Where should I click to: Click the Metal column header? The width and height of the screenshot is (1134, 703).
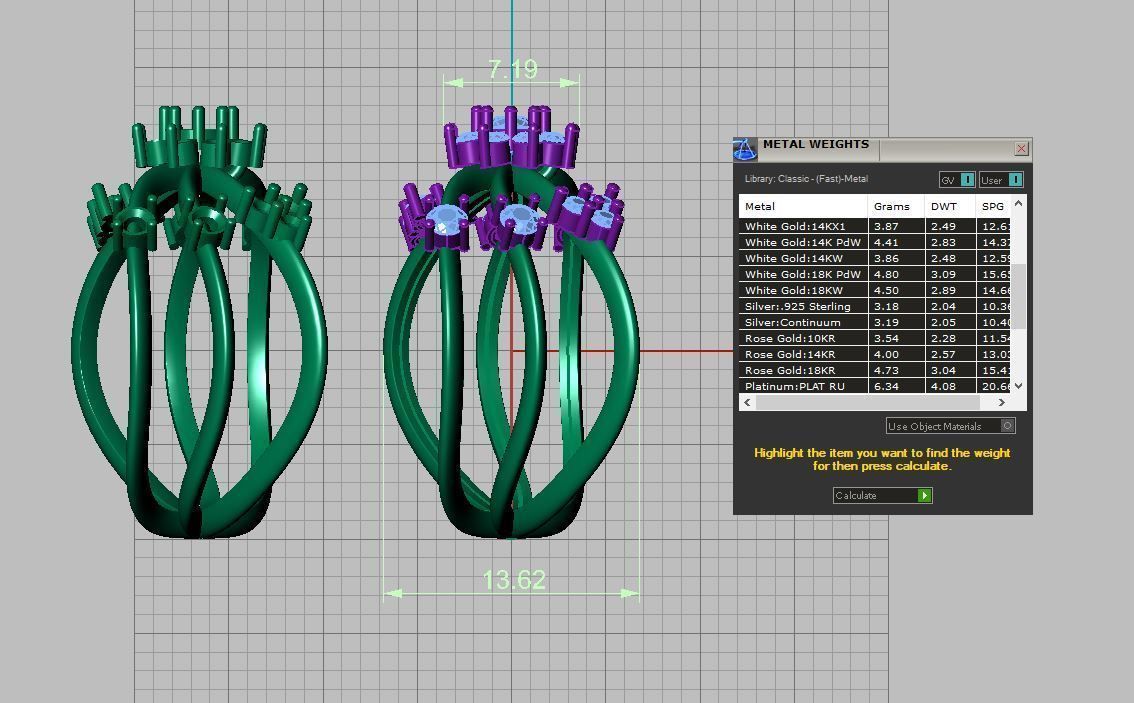(803, 206)
